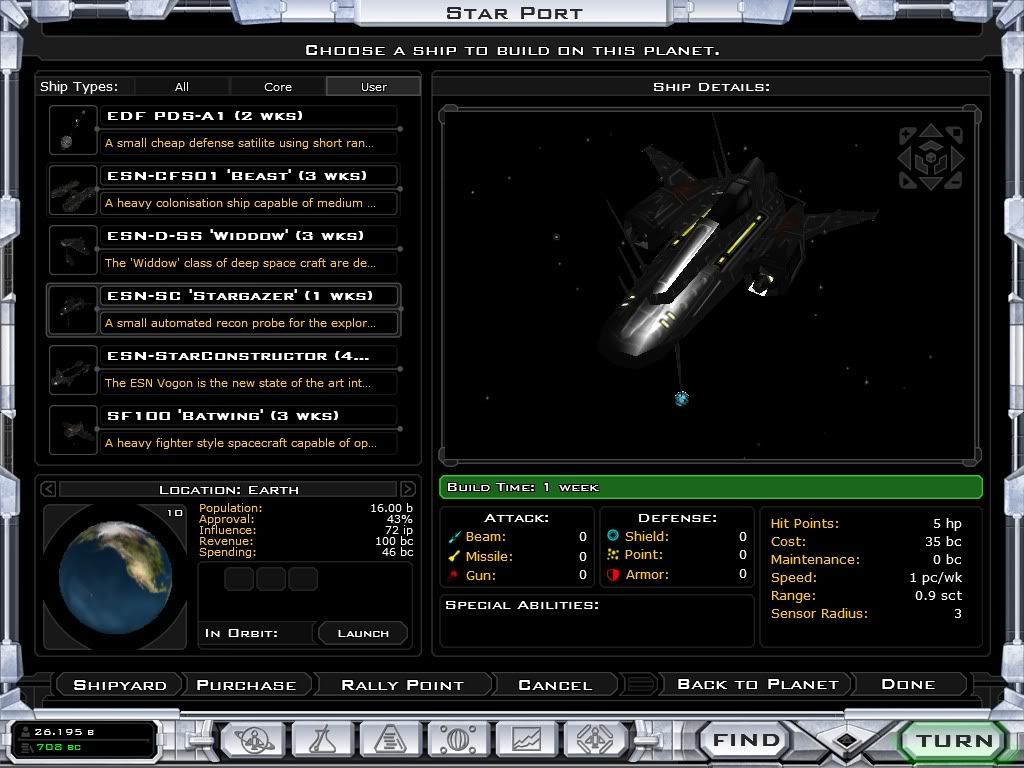Image resolution: width=1024 pixels, height=768 pixels.
Task: Stop ship rotation with square control
Action: coord(956,134)
